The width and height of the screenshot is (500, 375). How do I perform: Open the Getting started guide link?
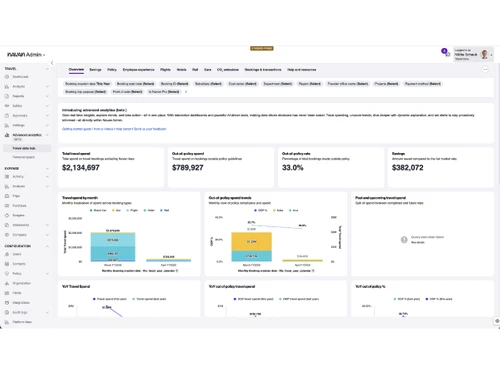pos(77,129)
